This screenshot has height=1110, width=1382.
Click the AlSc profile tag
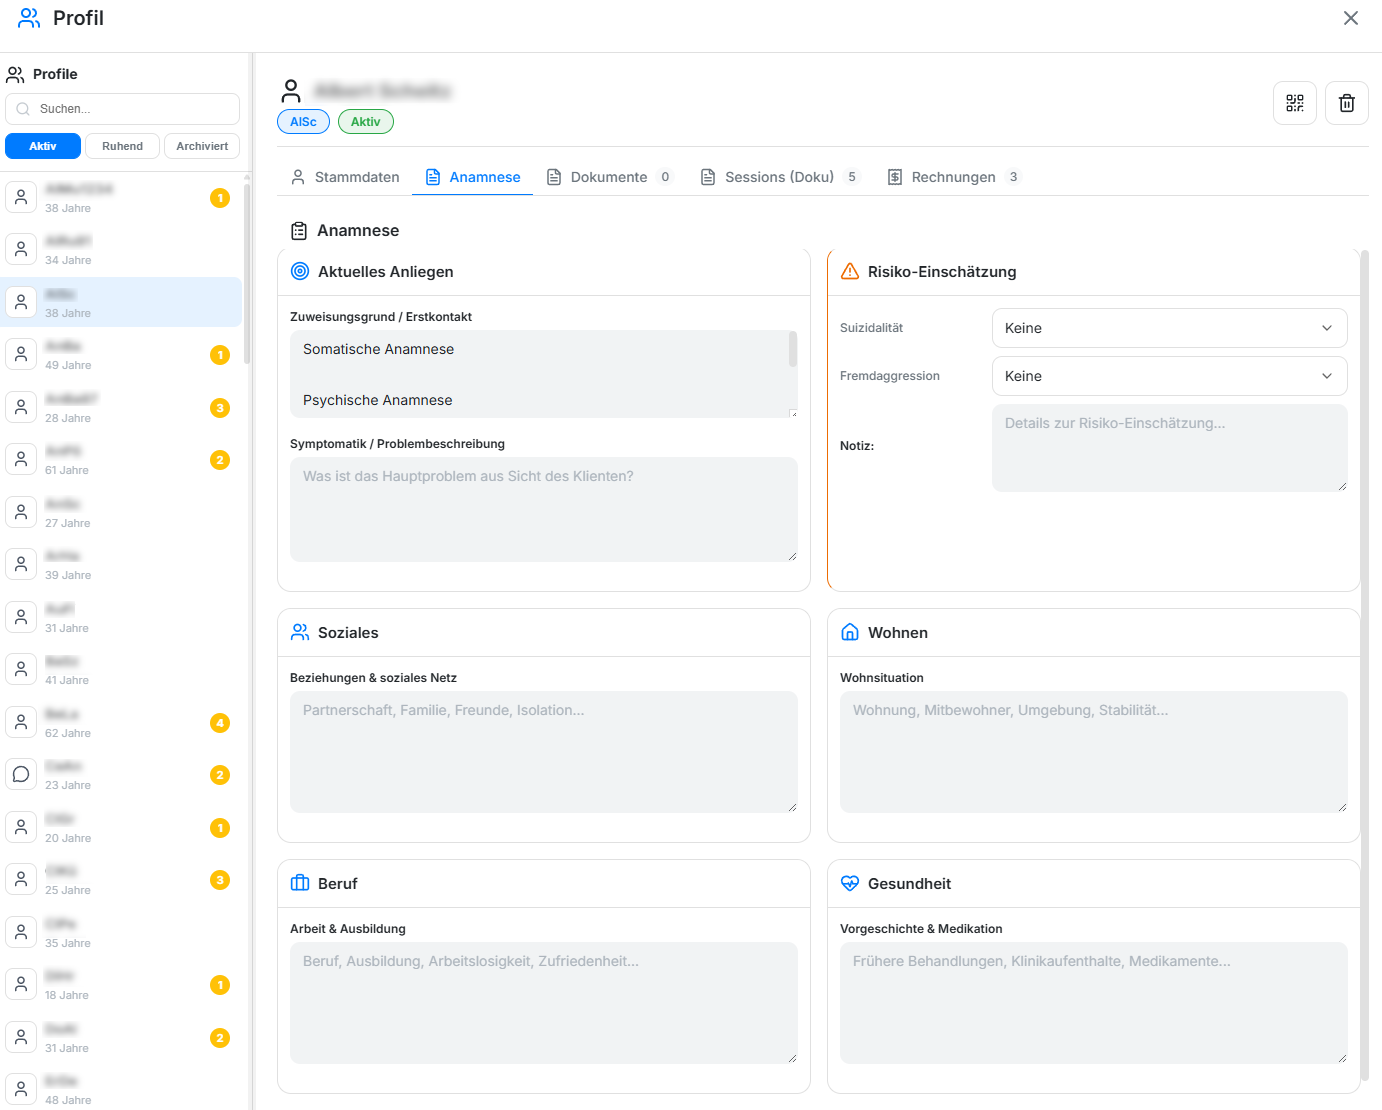tap(303, 122)
